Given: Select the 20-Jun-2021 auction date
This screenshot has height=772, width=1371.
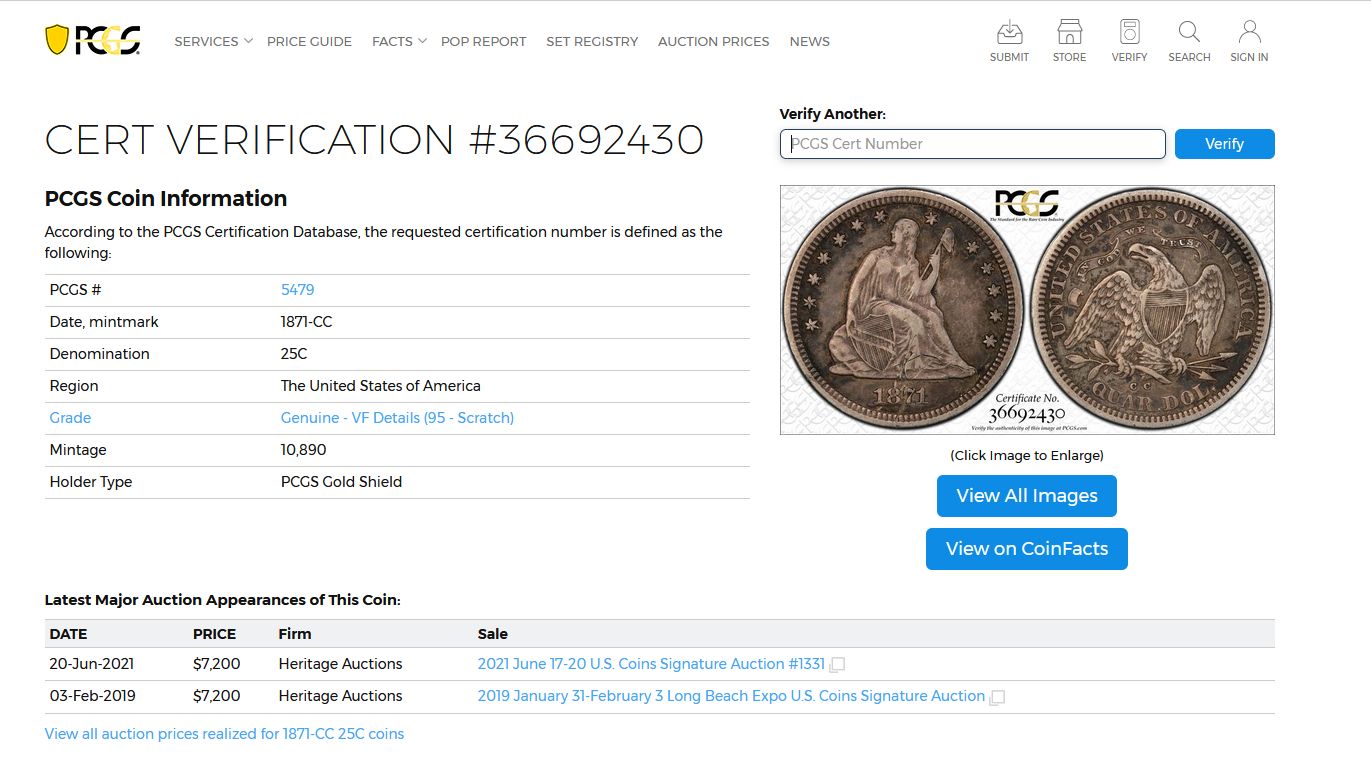Looking at the screenshot, I should point(92,664).
